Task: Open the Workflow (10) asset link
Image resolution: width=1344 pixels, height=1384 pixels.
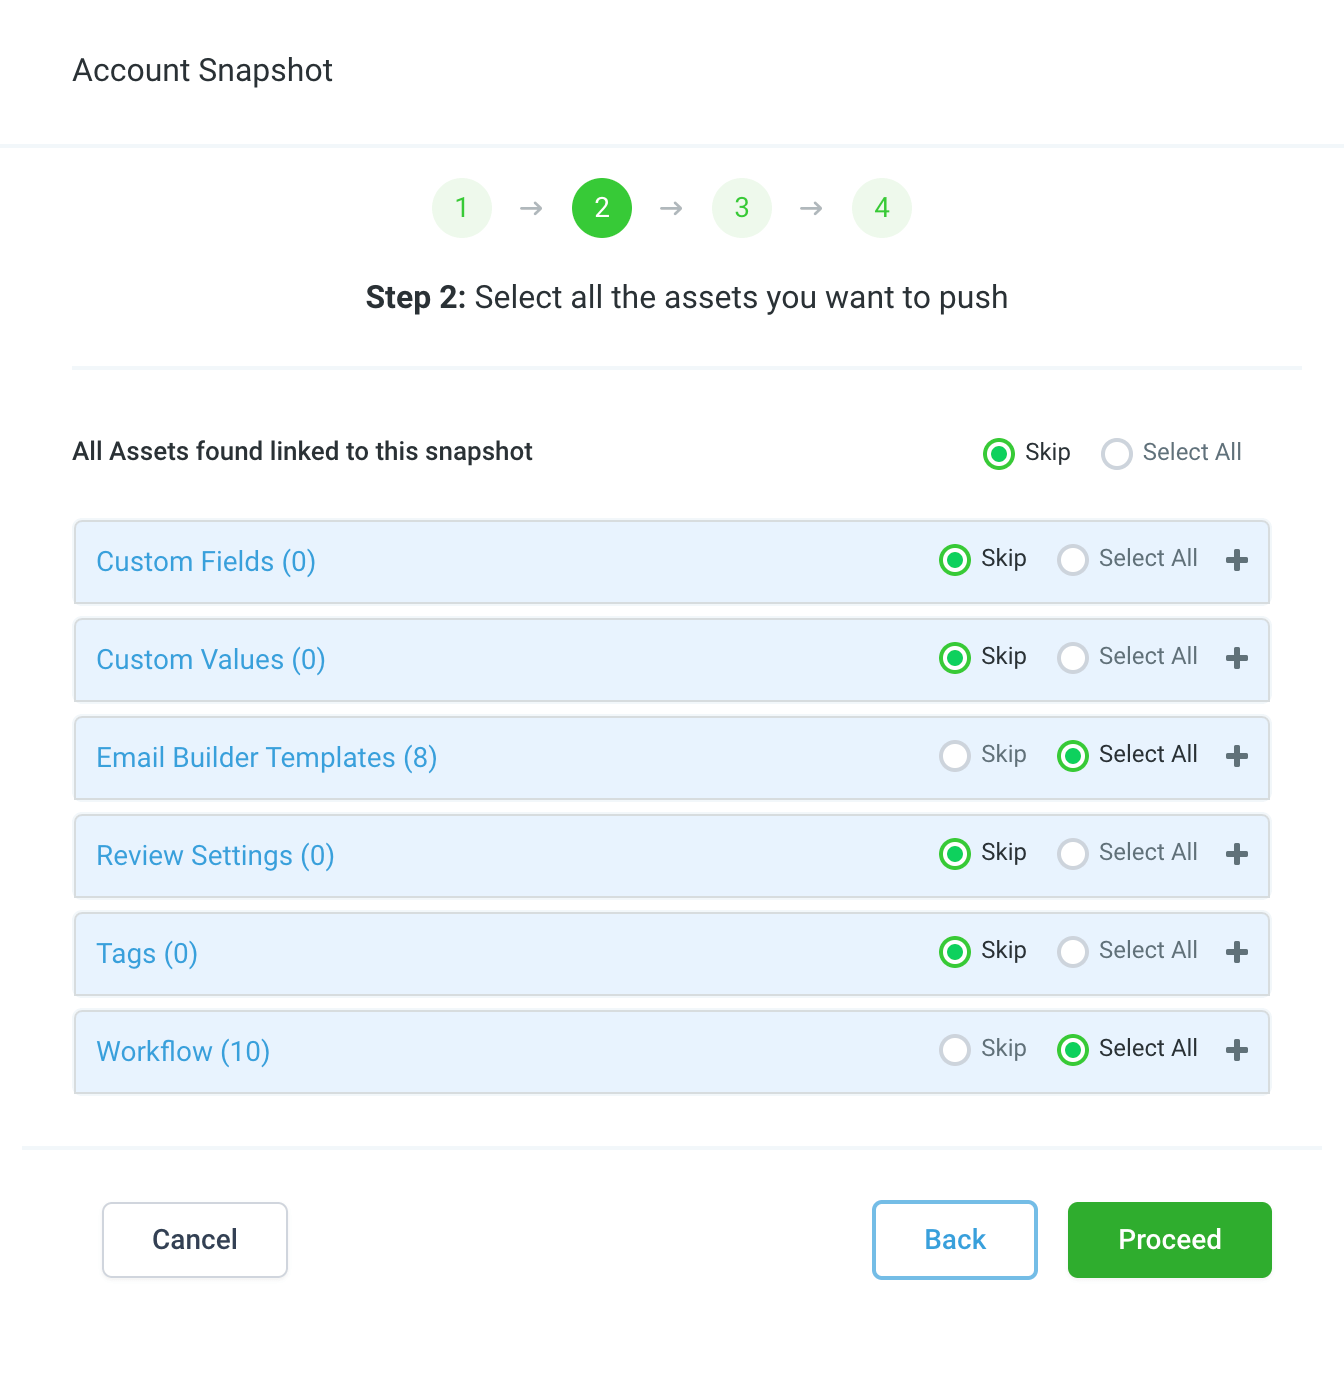Action: [x=183, y=1052]
